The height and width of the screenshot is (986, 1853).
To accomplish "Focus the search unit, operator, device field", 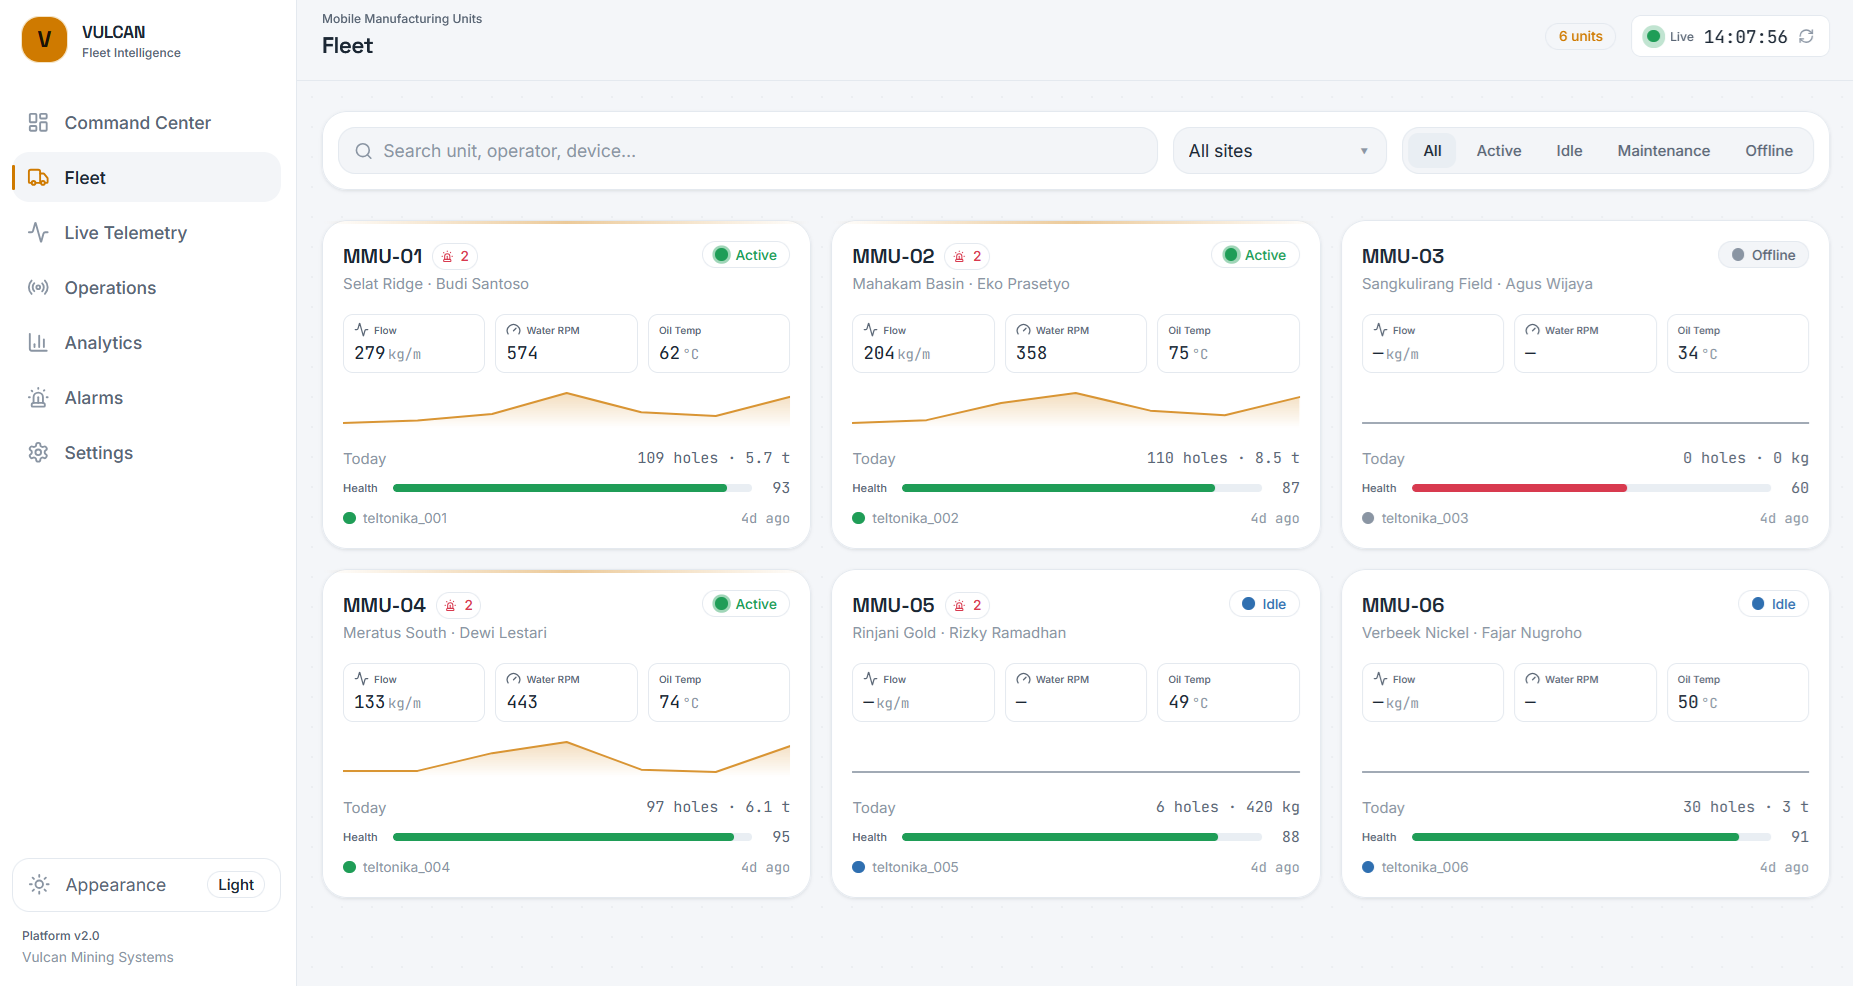I will click(x=748, y=151).
